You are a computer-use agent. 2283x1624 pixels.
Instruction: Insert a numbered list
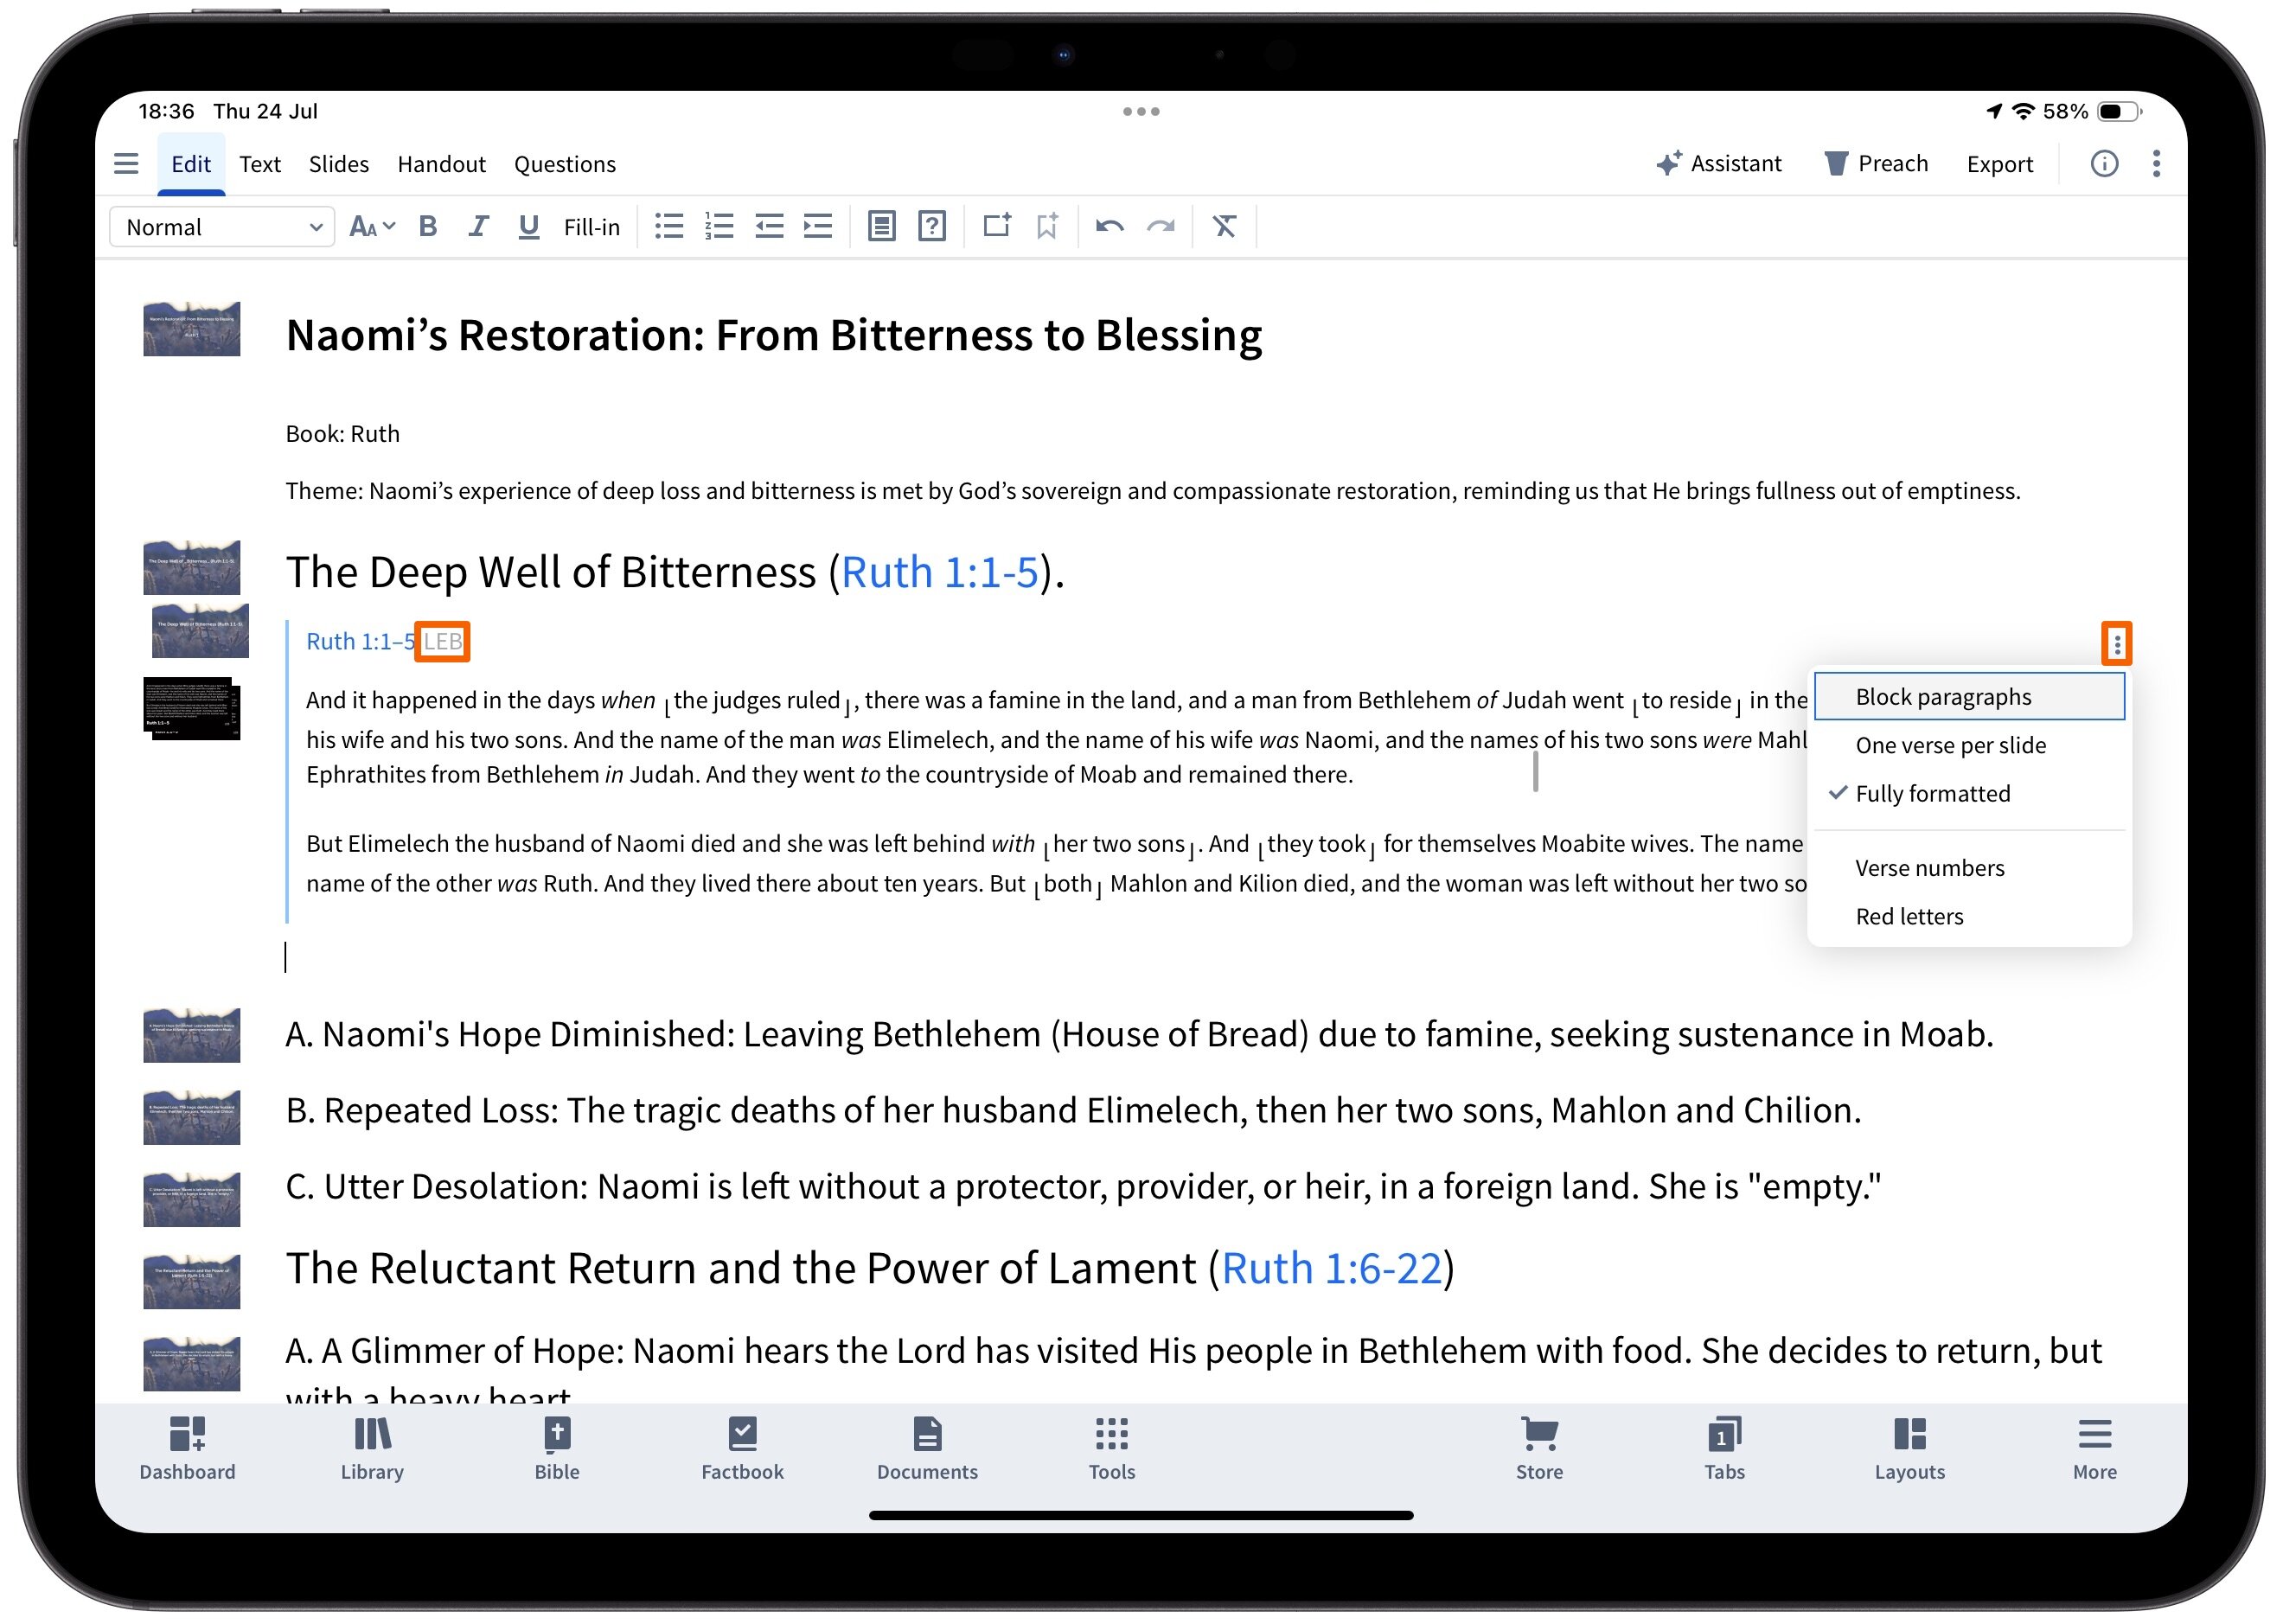(x=719, y=227)
